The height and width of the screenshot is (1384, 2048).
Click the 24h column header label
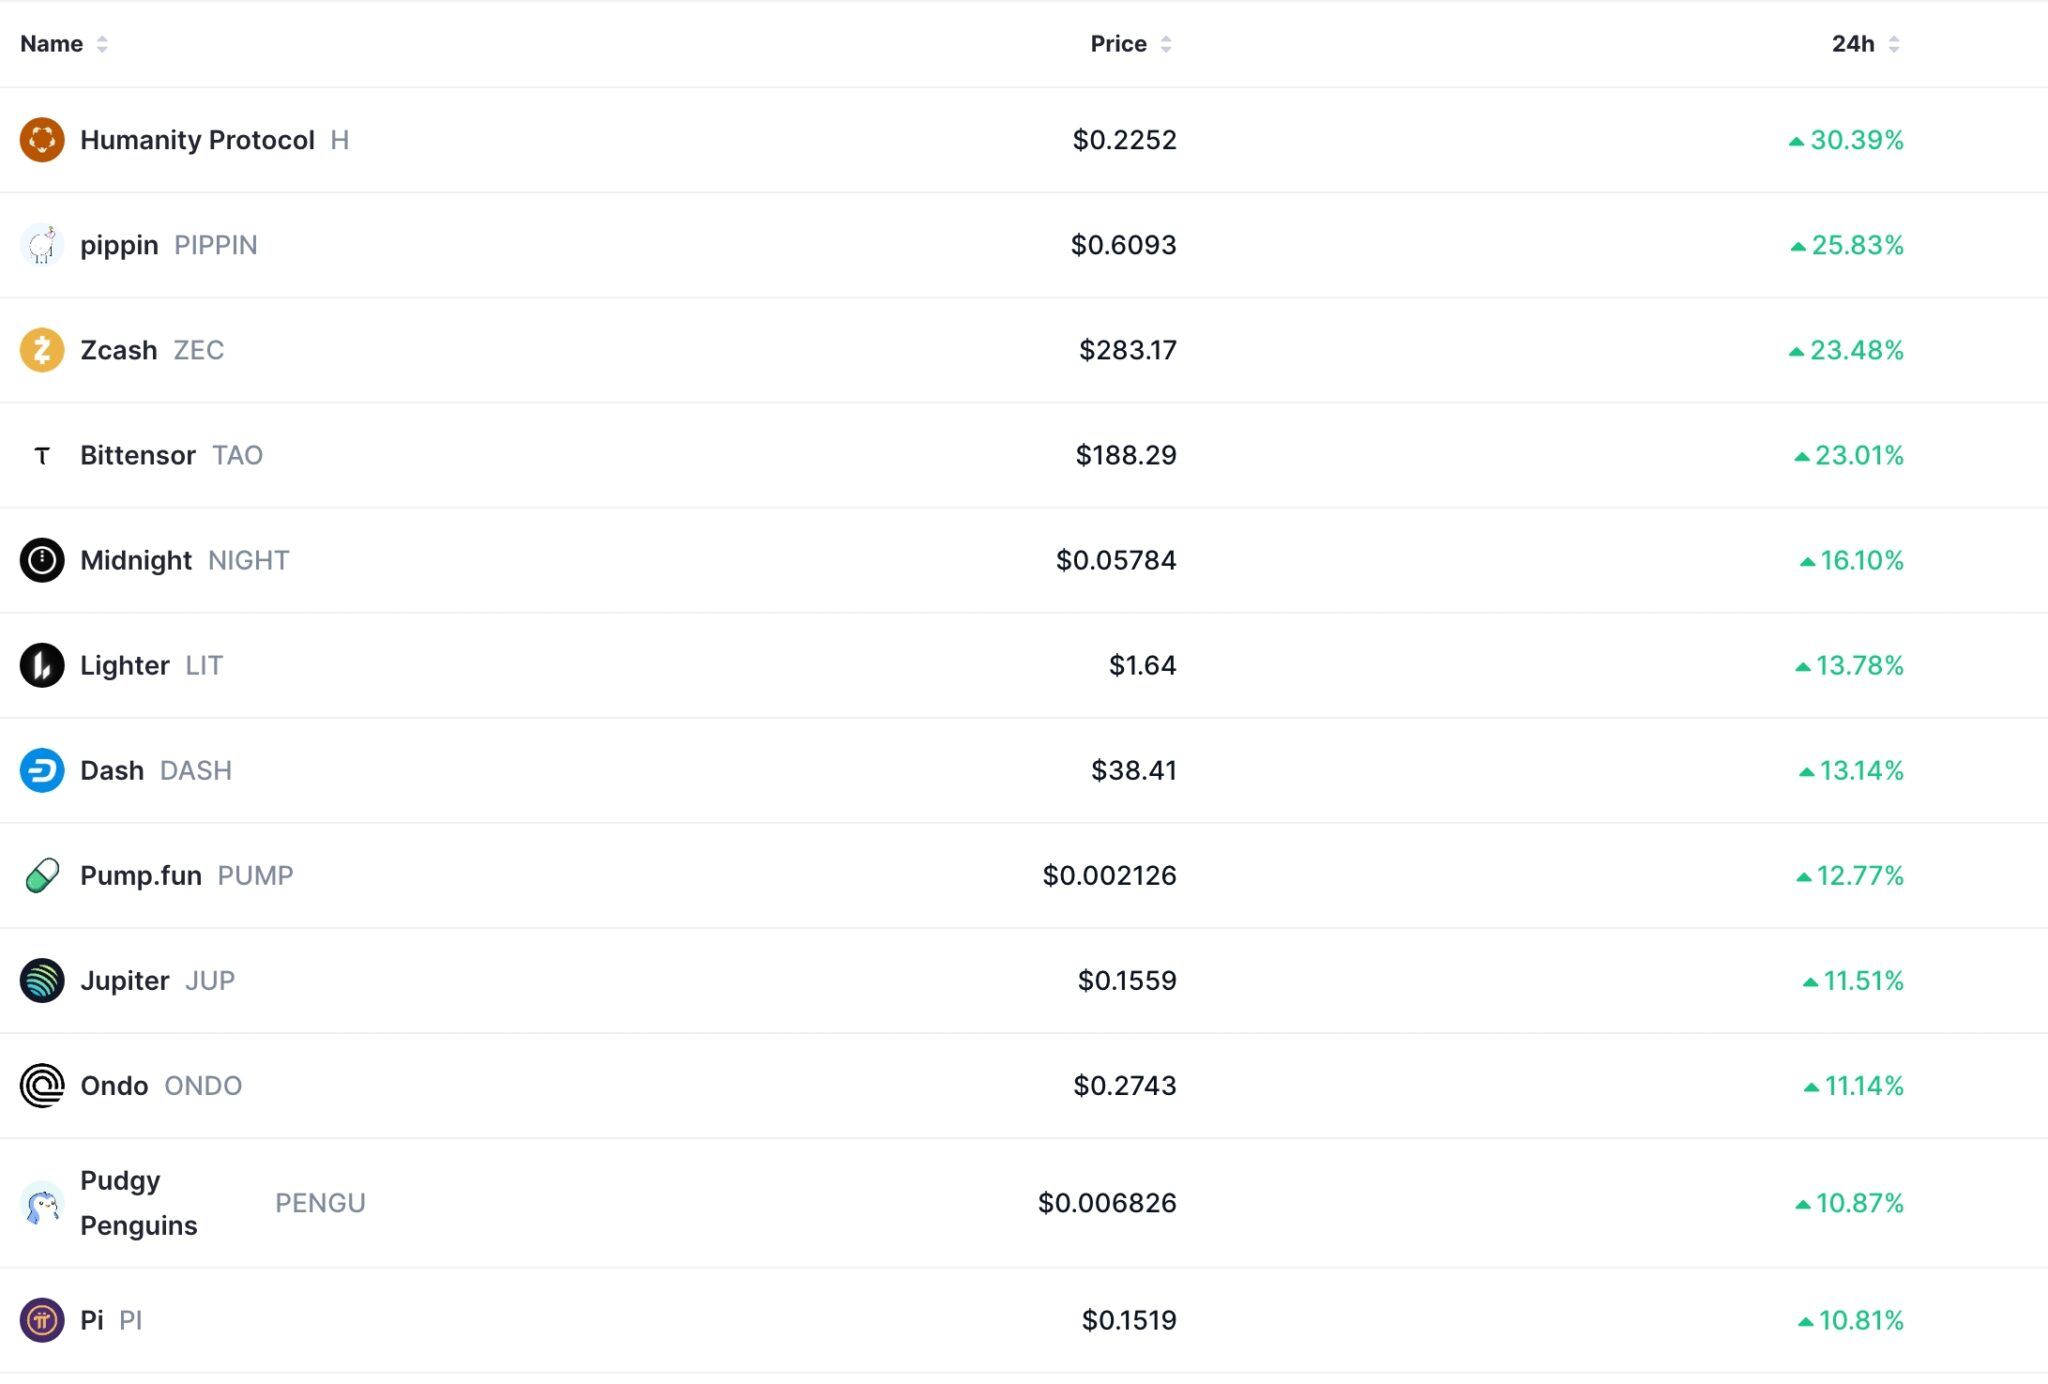(x=1852, y=44)
